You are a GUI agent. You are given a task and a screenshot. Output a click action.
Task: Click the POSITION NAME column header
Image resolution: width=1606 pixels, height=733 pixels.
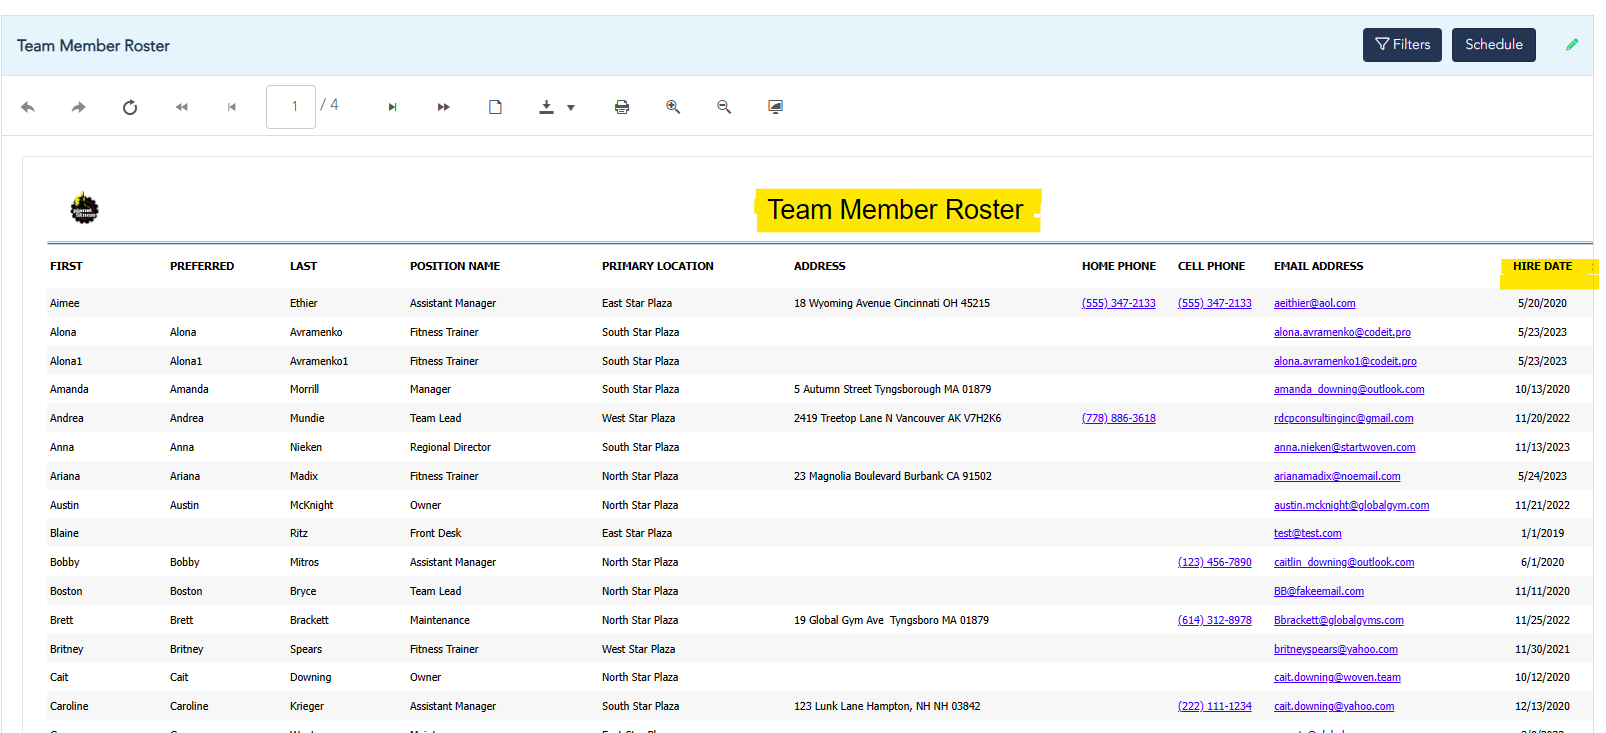tap(455, 266)
